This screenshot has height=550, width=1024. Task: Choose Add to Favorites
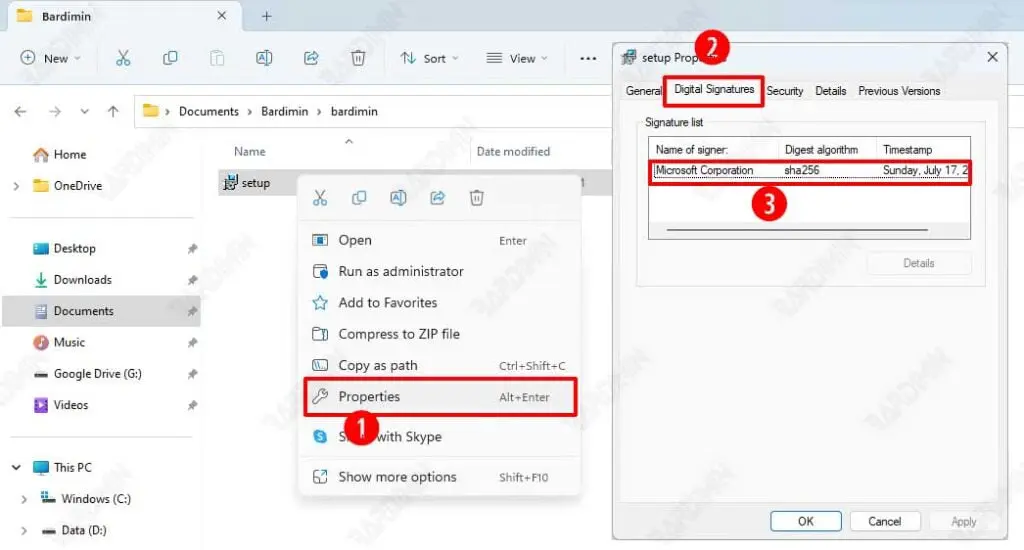point(440,303)
